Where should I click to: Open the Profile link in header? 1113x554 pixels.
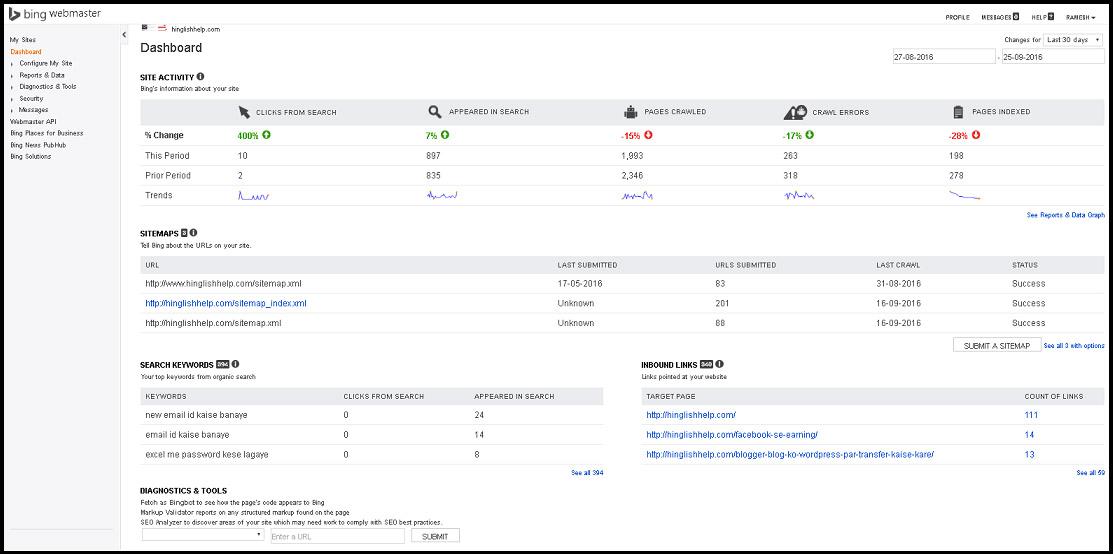pos(958,16)
